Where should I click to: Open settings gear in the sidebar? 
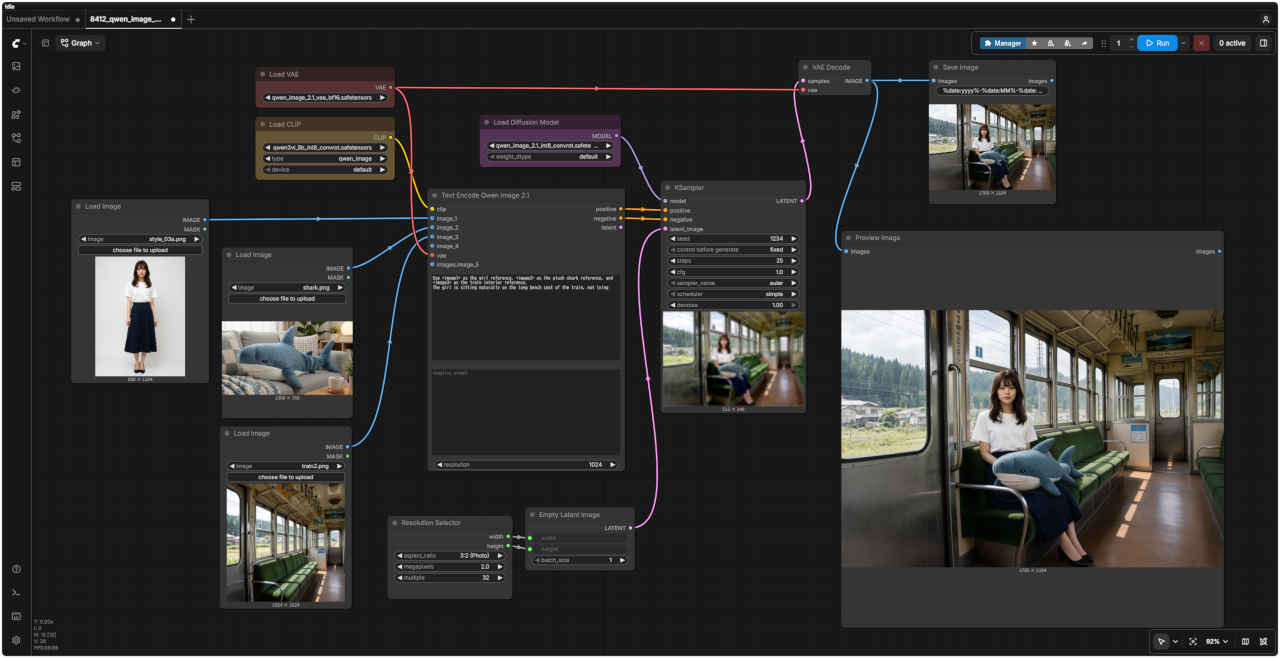16,640
